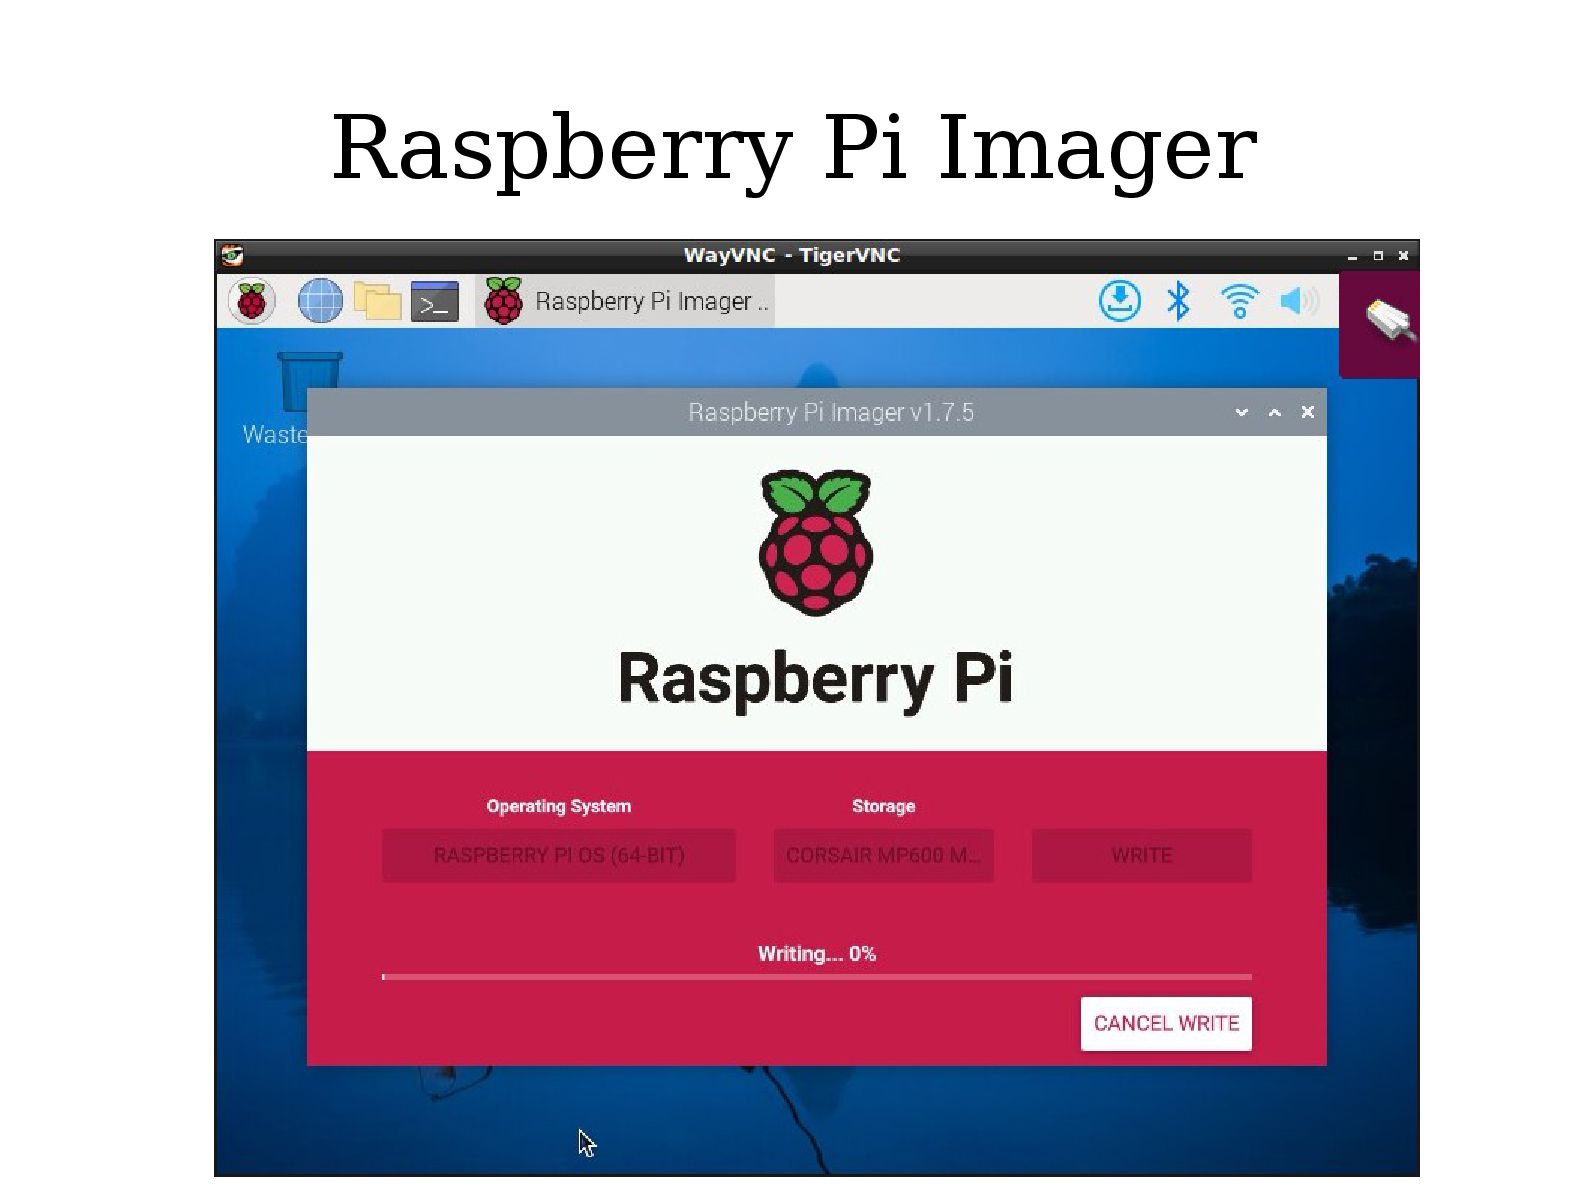Open the Wi-Fi network tray menu

pos(1239,300)
